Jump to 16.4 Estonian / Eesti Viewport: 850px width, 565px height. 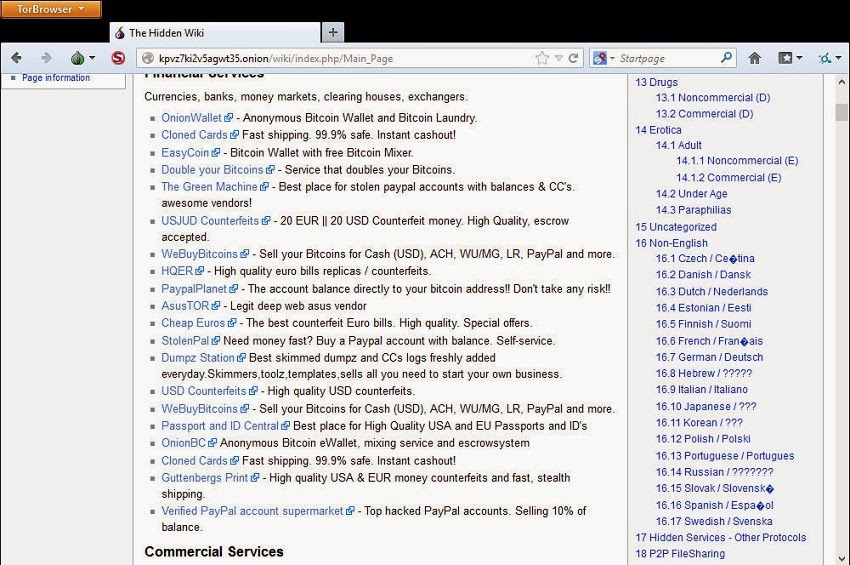pyautogui.click(x=704, y=307)
